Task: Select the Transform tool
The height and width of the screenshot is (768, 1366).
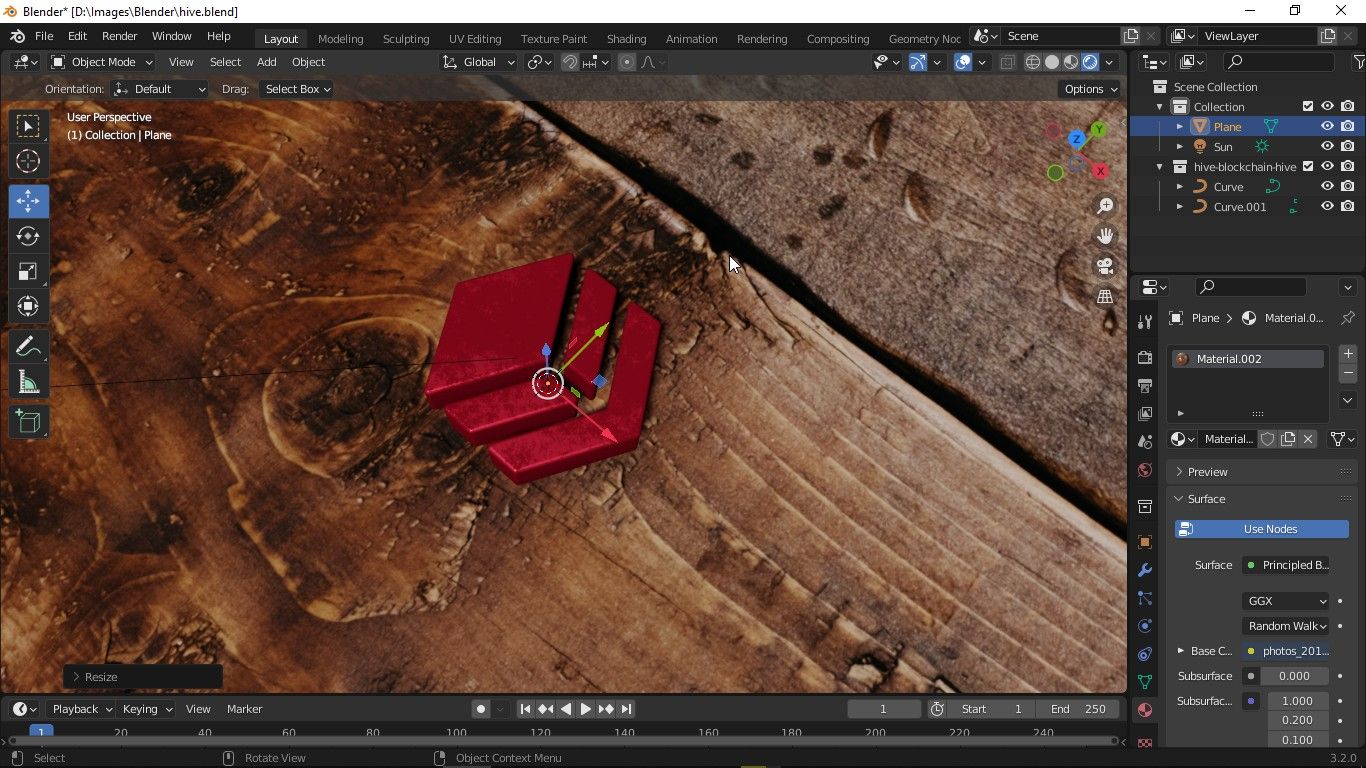Action: 28,306
